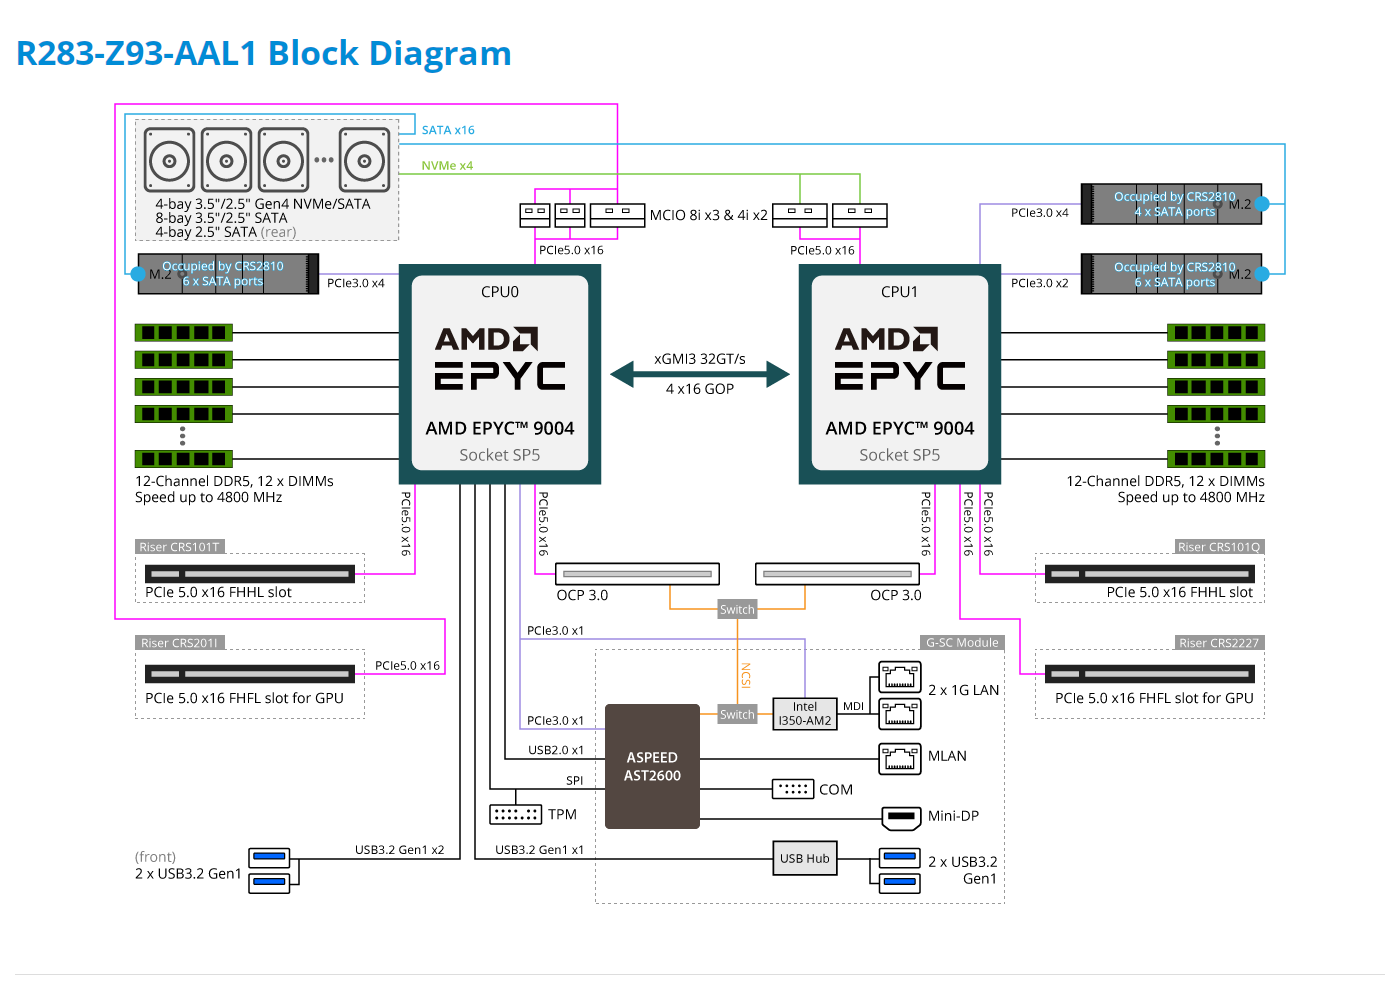The height and width of the screenshot is (1006, 1400).
Task: Click the G-SC Module label
Action: pyautogui.click(x=962, y=643)
